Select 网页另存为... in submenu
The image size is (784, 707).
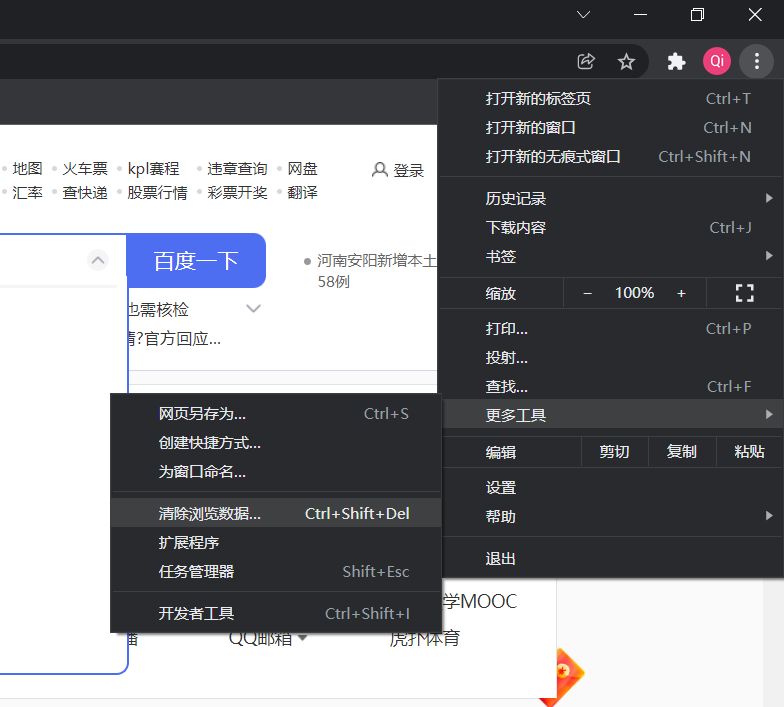276,414
